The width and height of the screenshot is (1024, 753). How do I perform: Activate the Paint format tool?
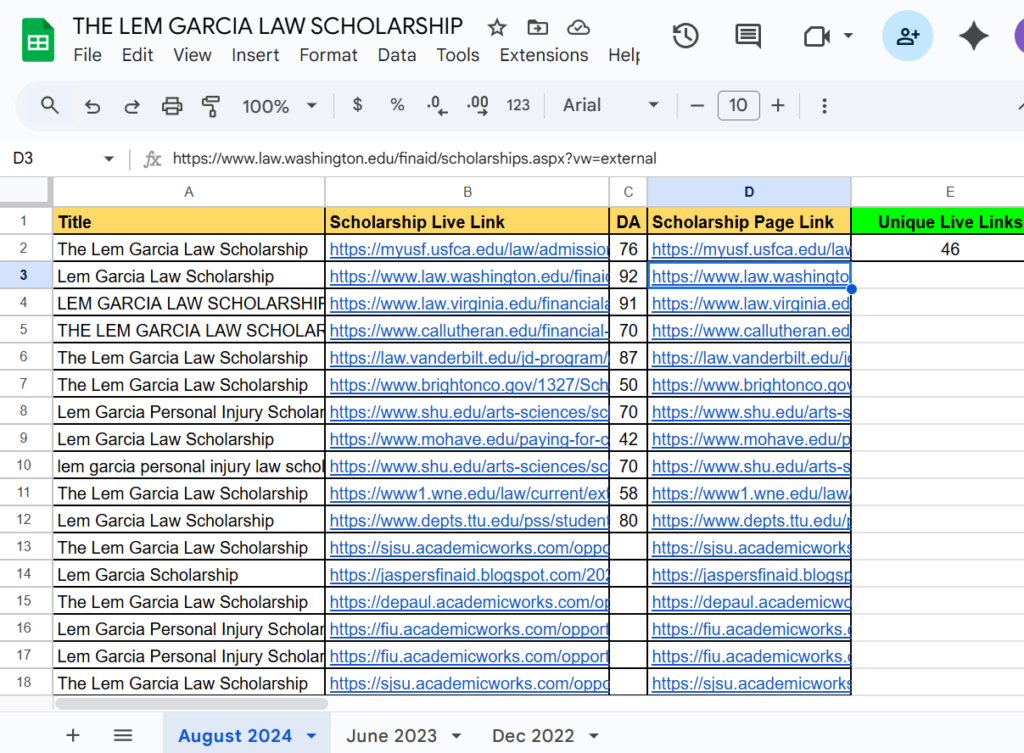[x=211, y=105]
